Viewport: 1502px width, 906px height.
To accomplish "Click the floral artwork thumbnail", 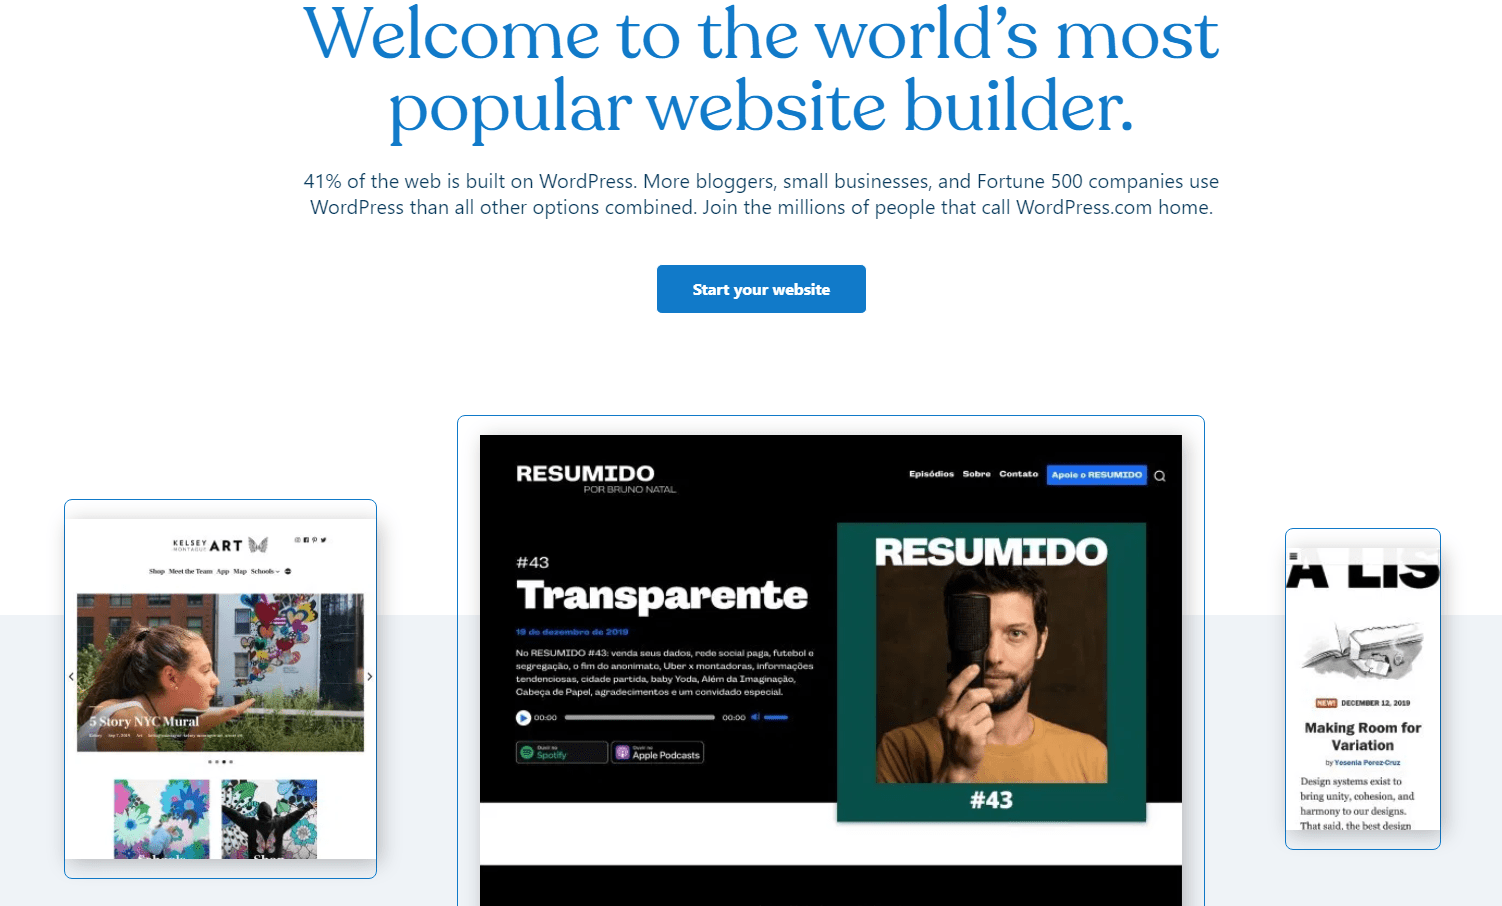I will pos(162,819).
